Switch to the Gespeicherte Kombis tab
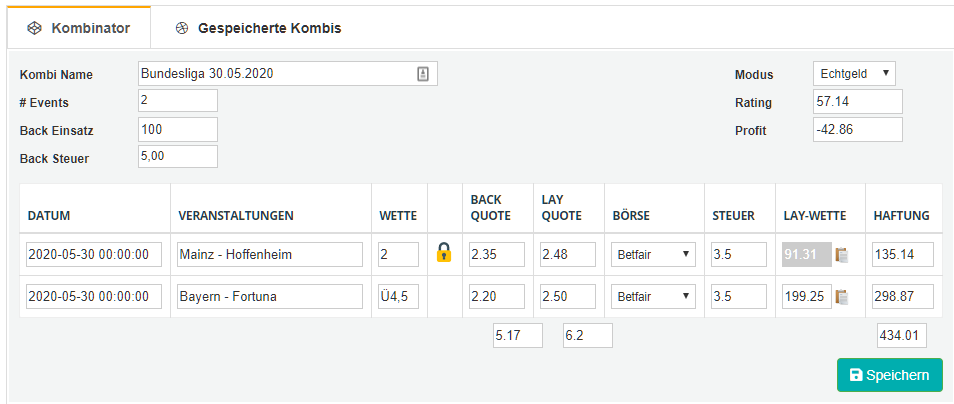This screenshot has width=954, height=404. pos(259,28)
